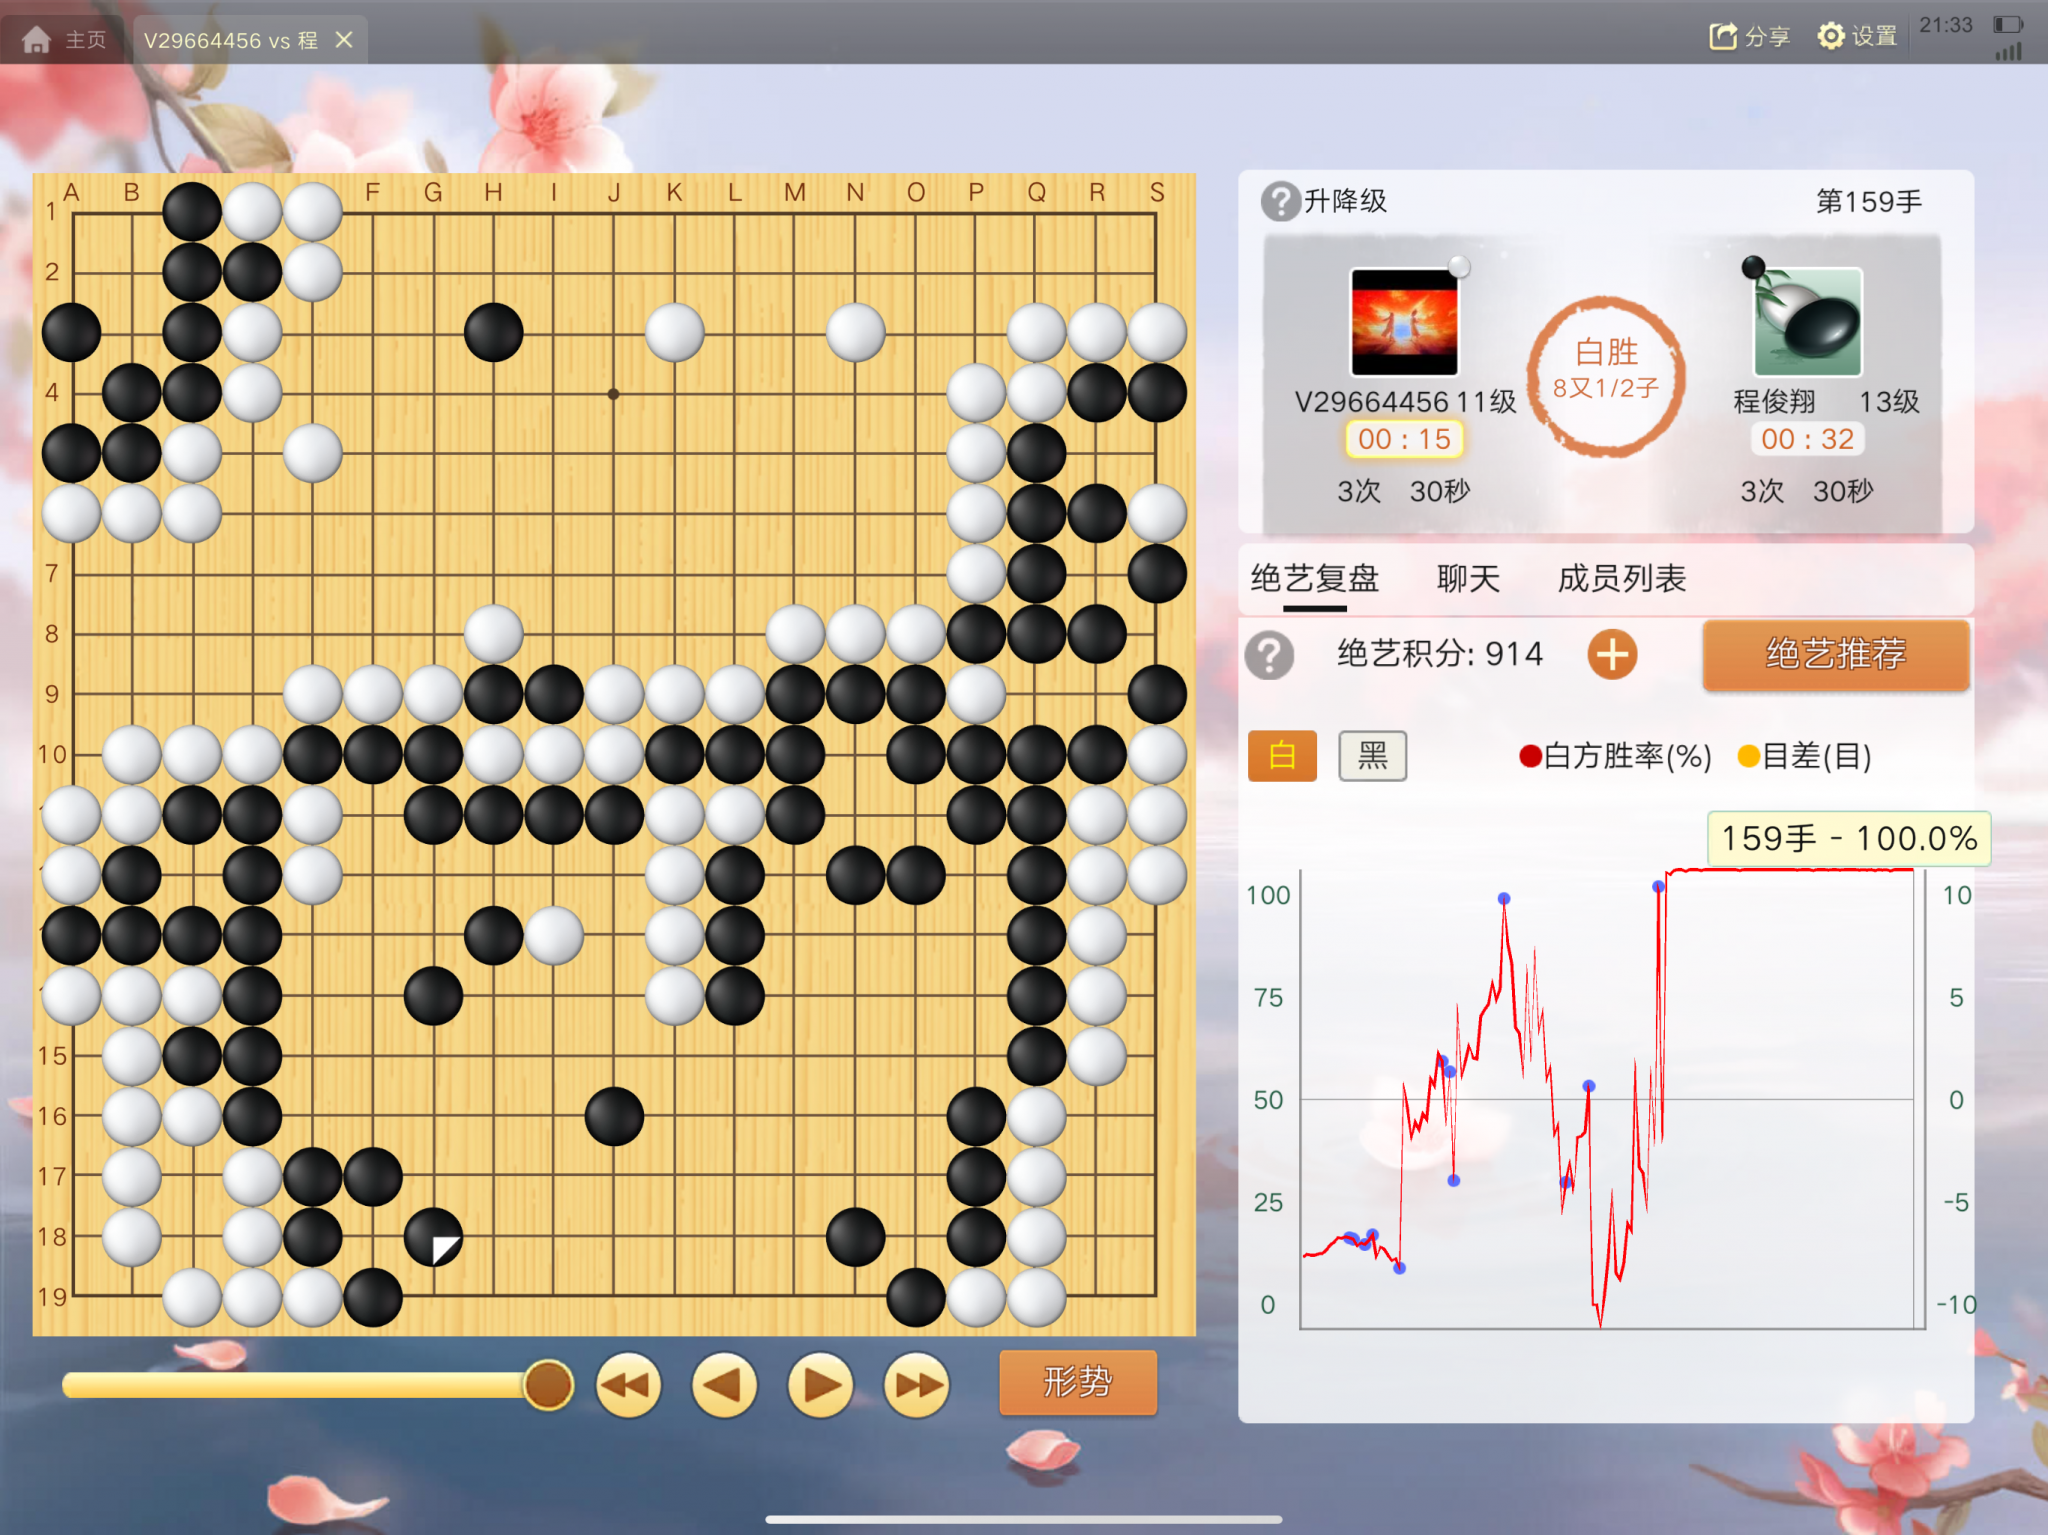Open the 设置 settings gear
The width and height of the screenshot is (2048, 1535).
pos(1830,37)
